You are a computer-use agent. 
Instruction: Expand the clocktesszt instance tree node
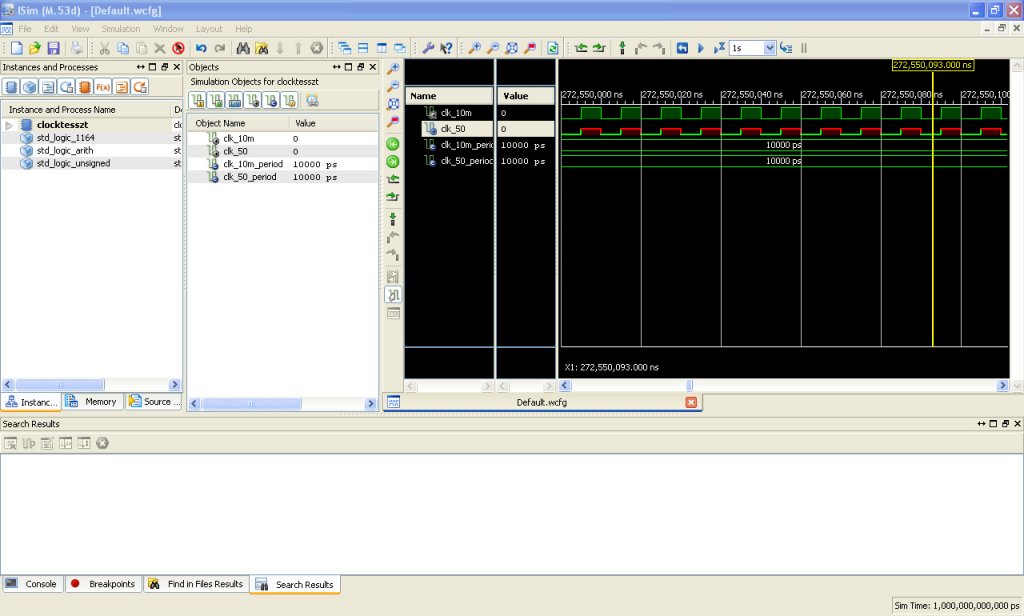coord(9,125)
